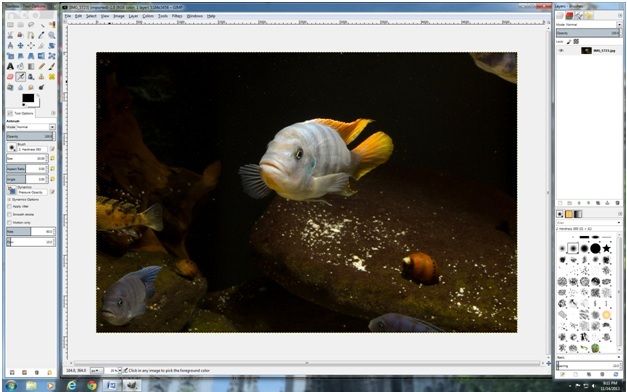The image size is (627, 392).
Task: Enable the Smooth stroke checkbox
Action: pos(9,214)
